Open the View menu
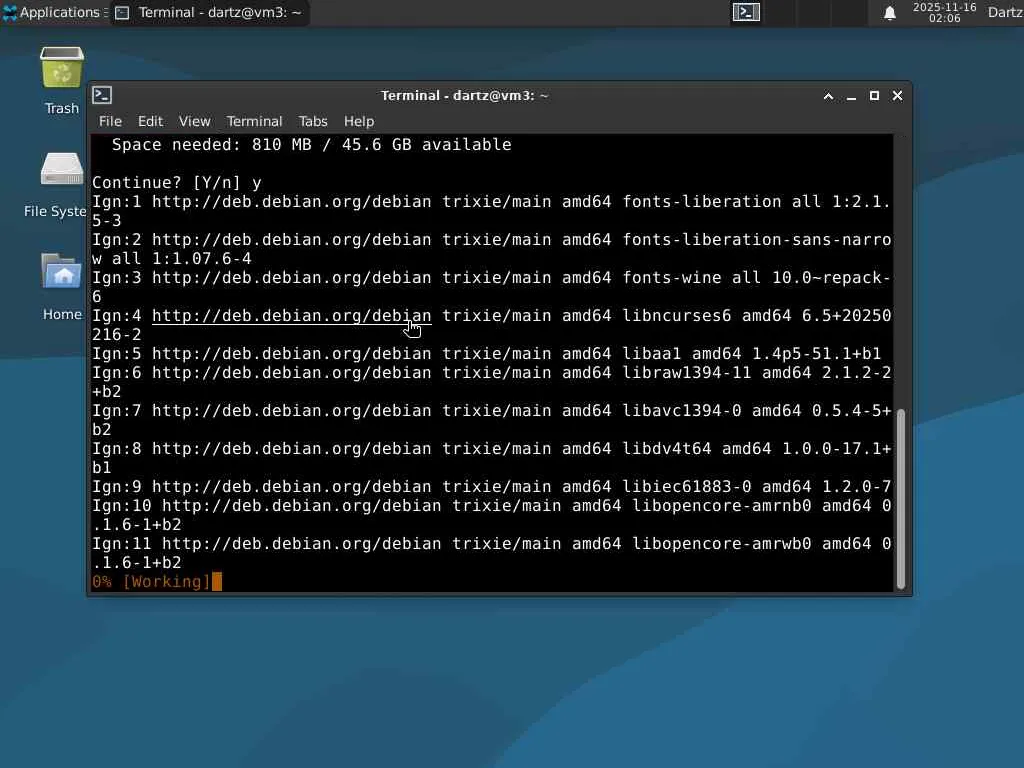Viewport: 1024px width, 768px height. (x=195, y=121)
